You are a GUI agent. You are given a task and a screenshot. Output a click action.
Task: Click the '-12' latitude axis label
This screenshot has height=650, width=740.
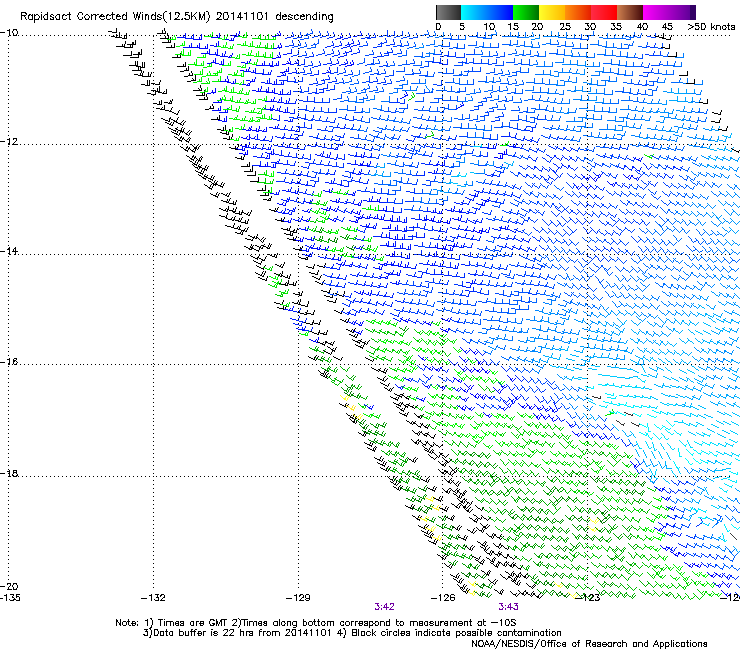pyautogui.click(x=9, y=142)
